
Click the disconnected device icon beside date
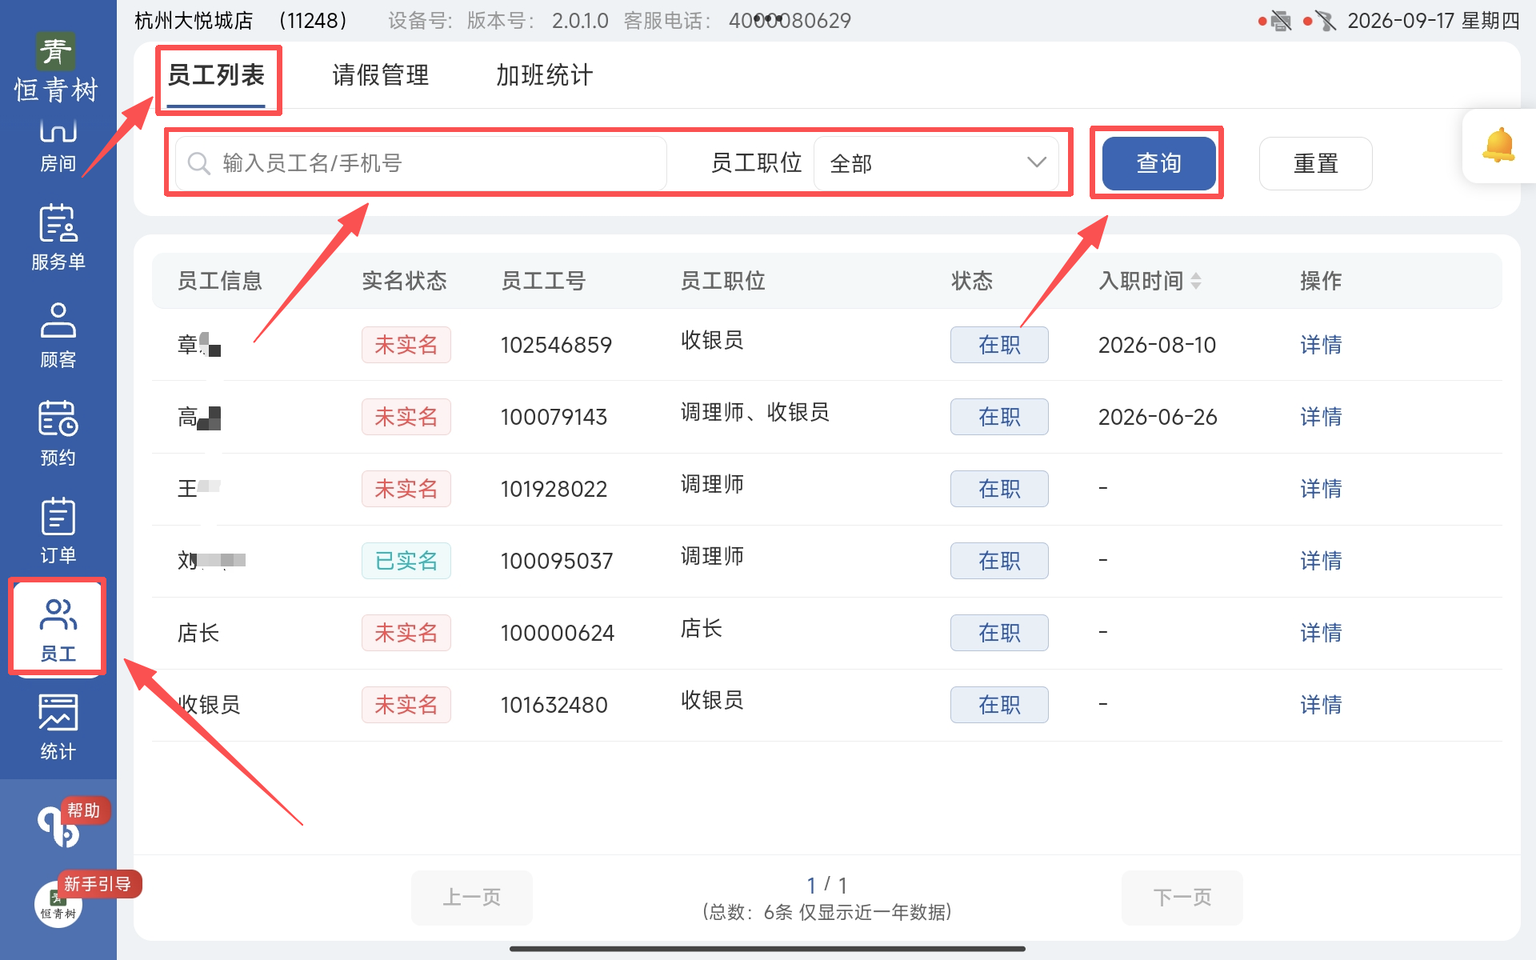1325,21
